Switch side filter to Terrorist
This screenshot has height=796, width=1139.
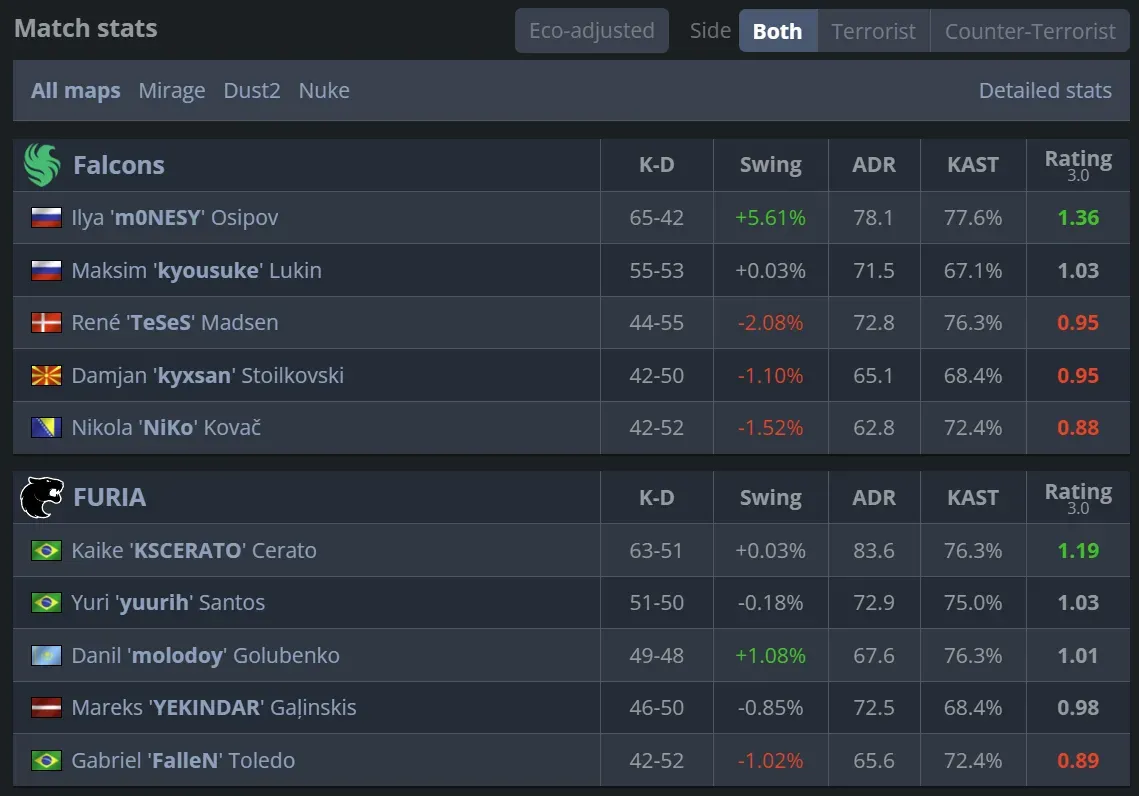click(x=873, y=31)
